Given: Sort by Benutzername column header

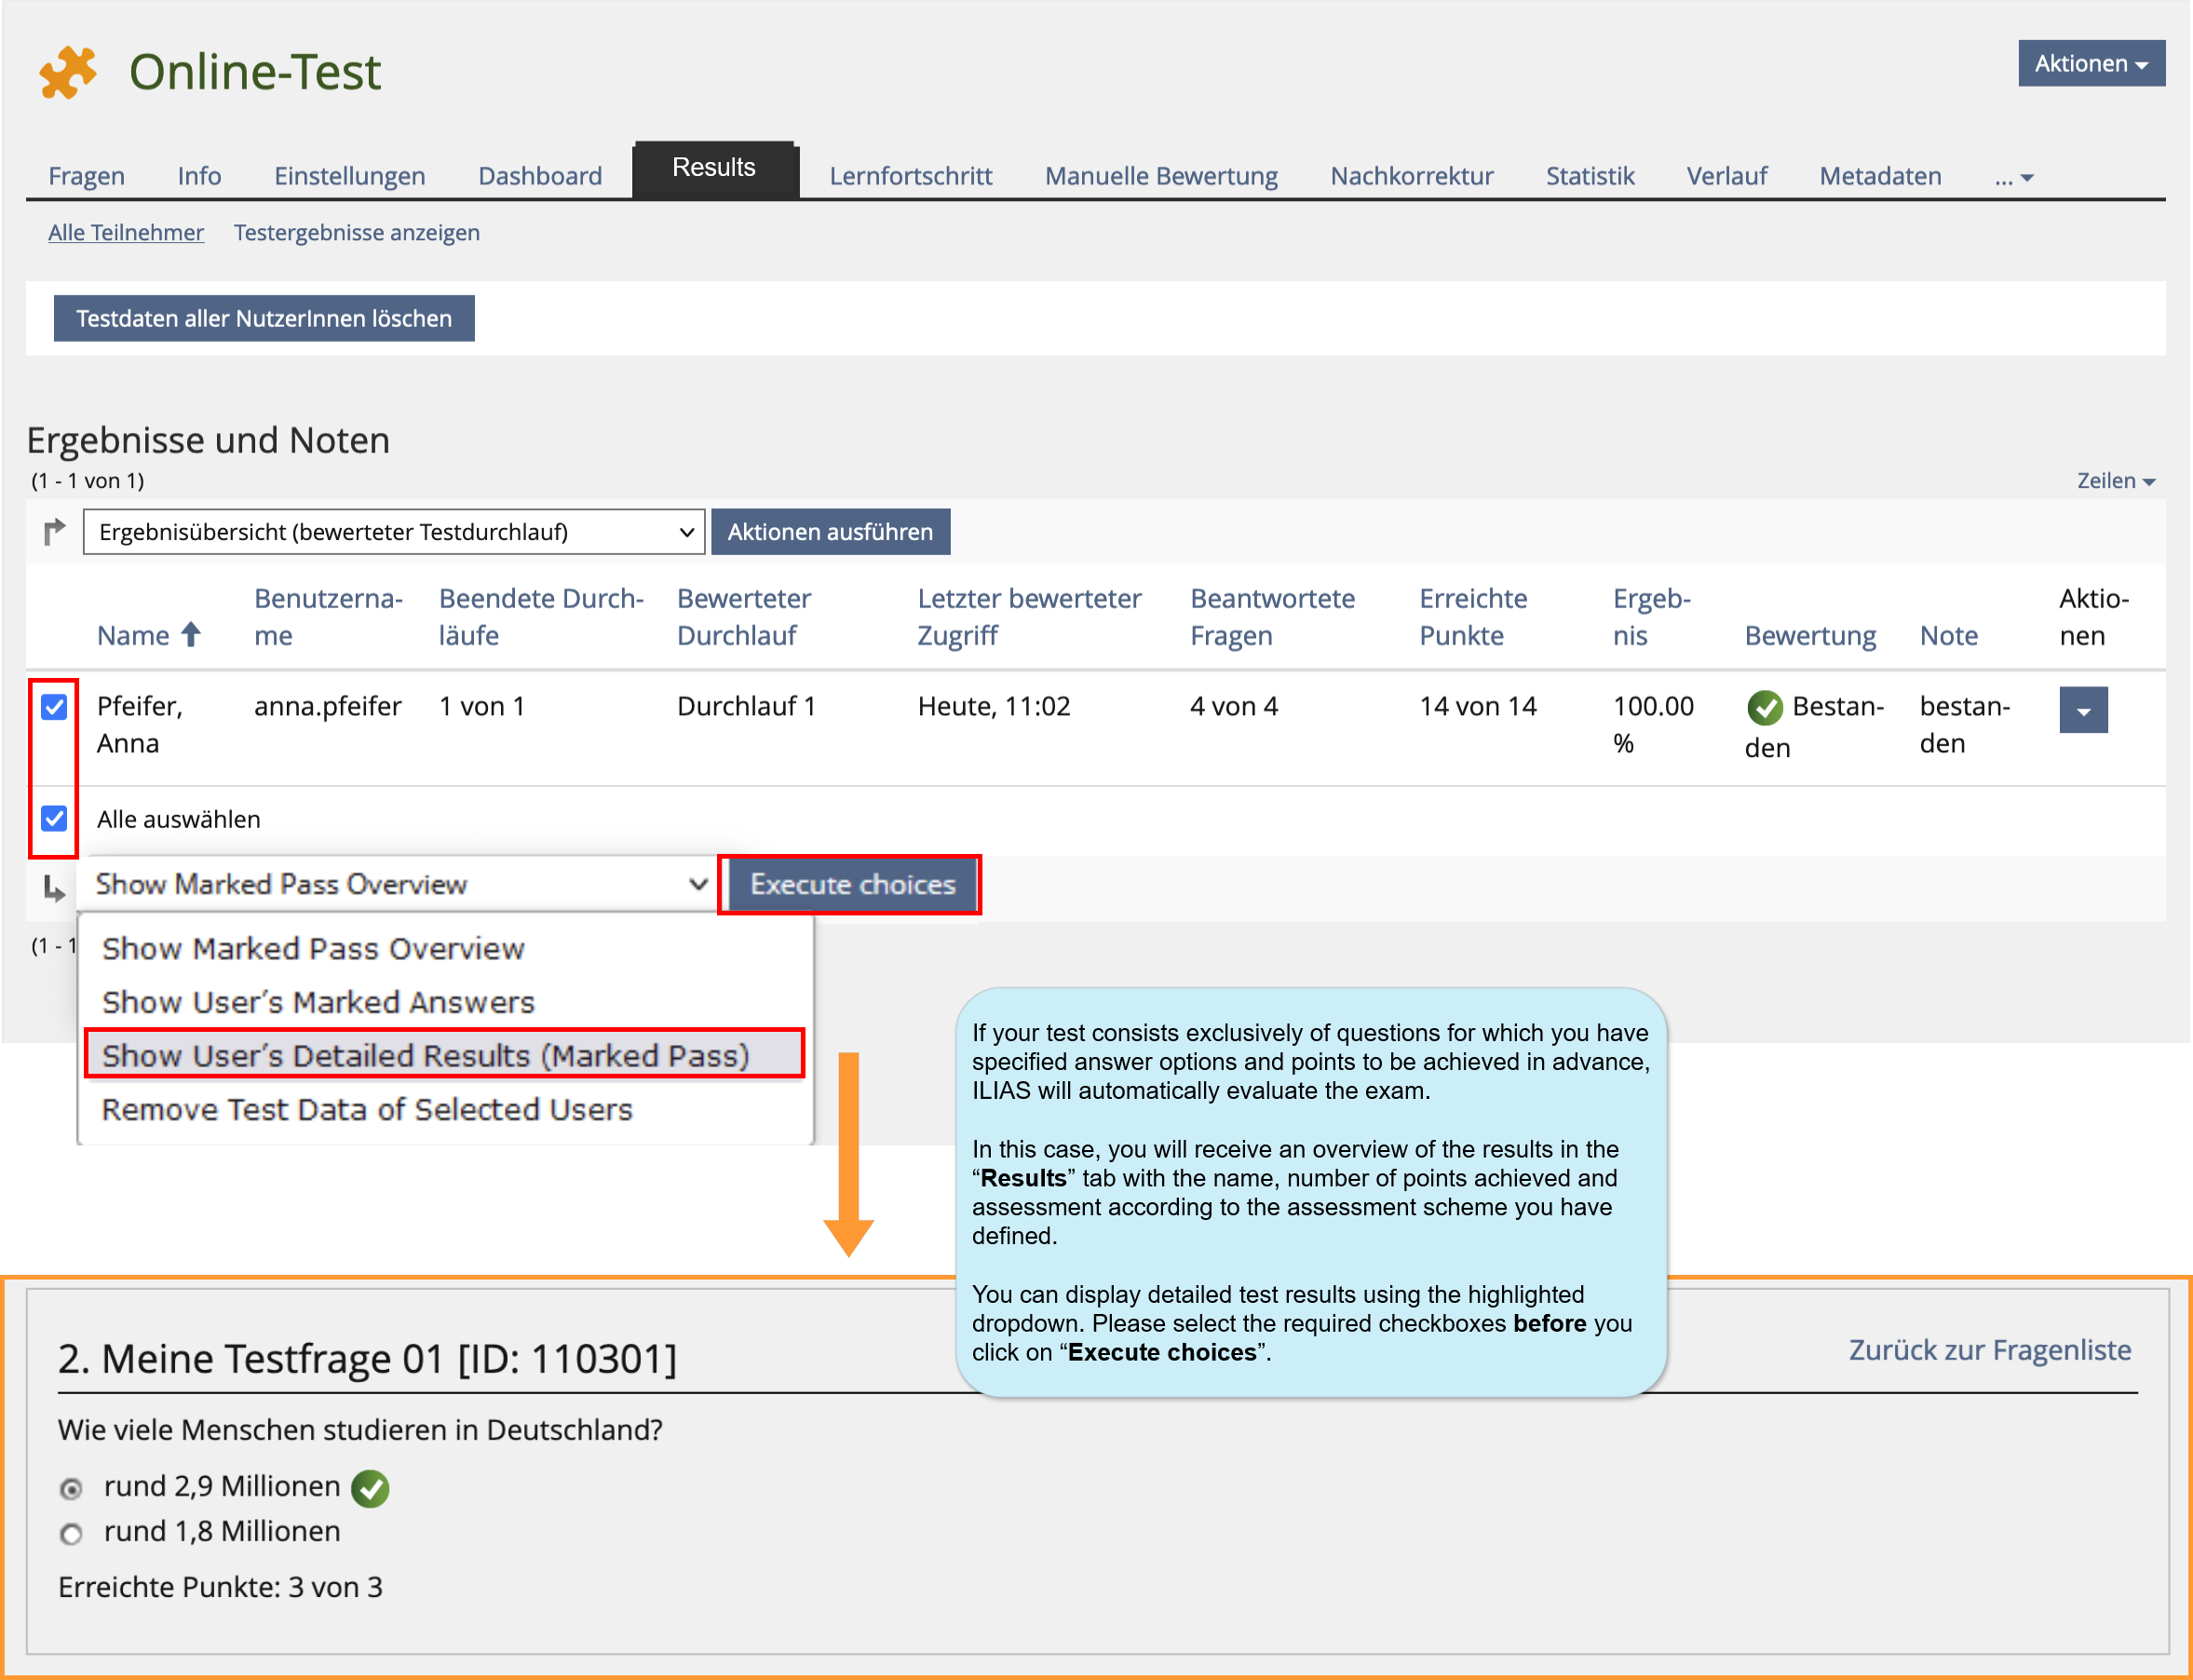Looking at the screenshot, I should click(328, 617).
